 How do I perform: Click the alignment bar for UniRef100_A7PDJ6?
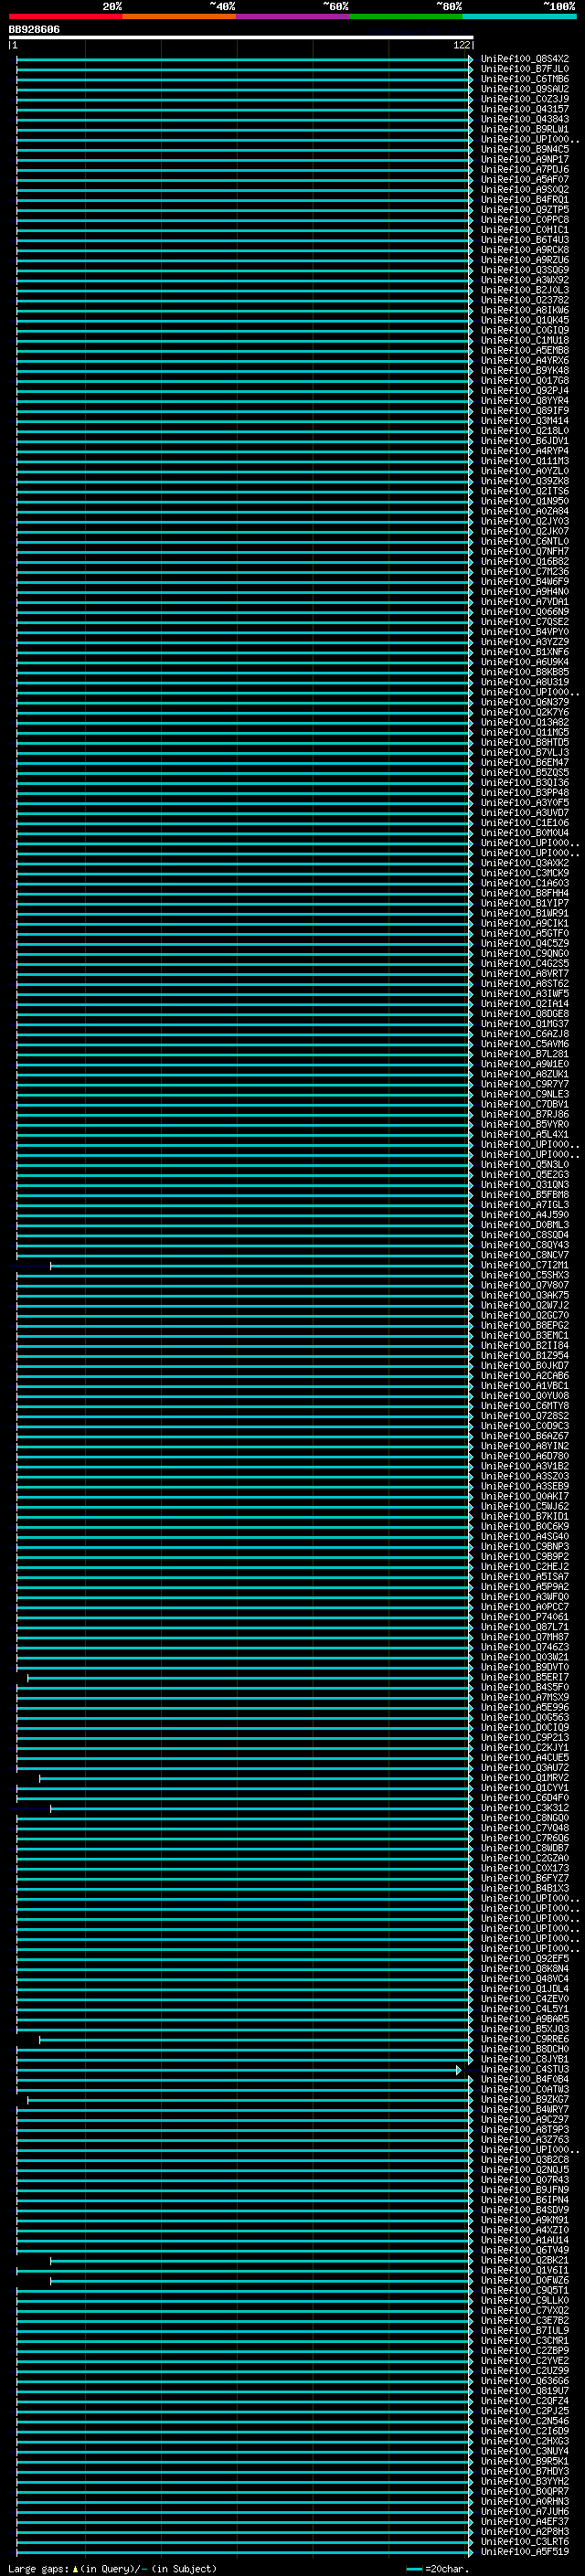[245, 170]
